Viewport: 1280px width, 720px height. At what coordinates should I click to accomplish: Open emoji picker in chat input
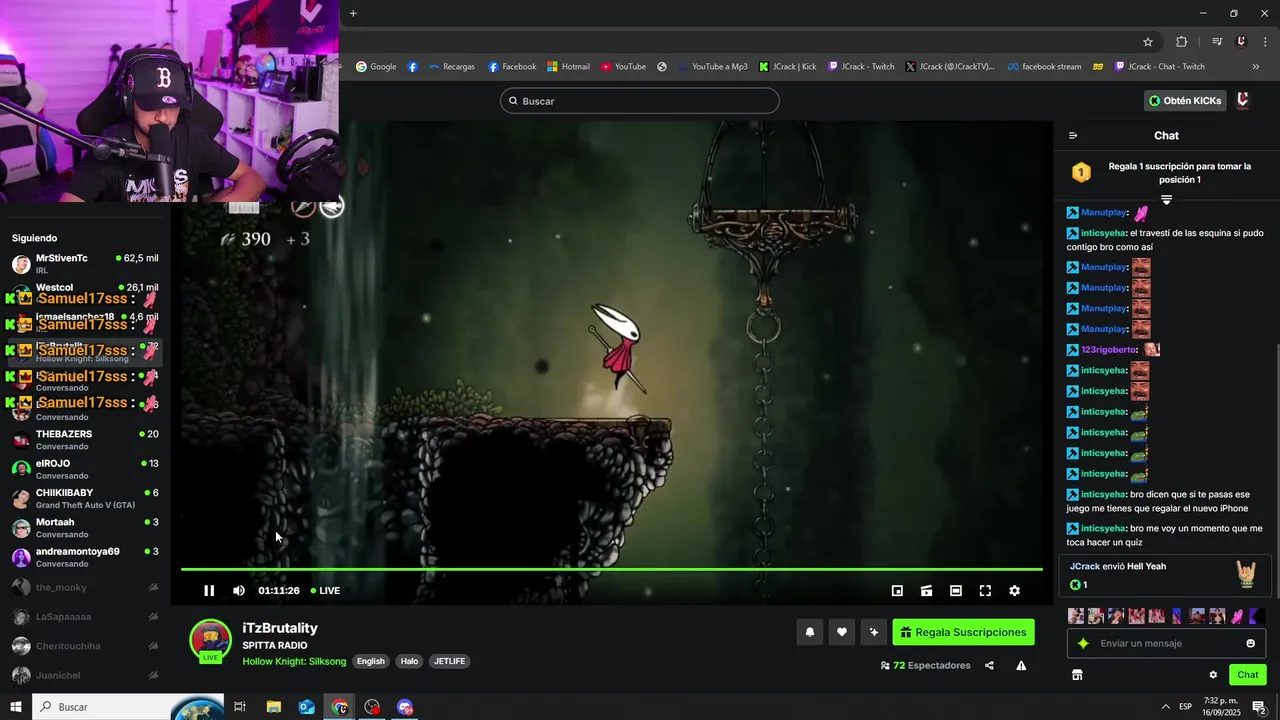pos(1250,643)
